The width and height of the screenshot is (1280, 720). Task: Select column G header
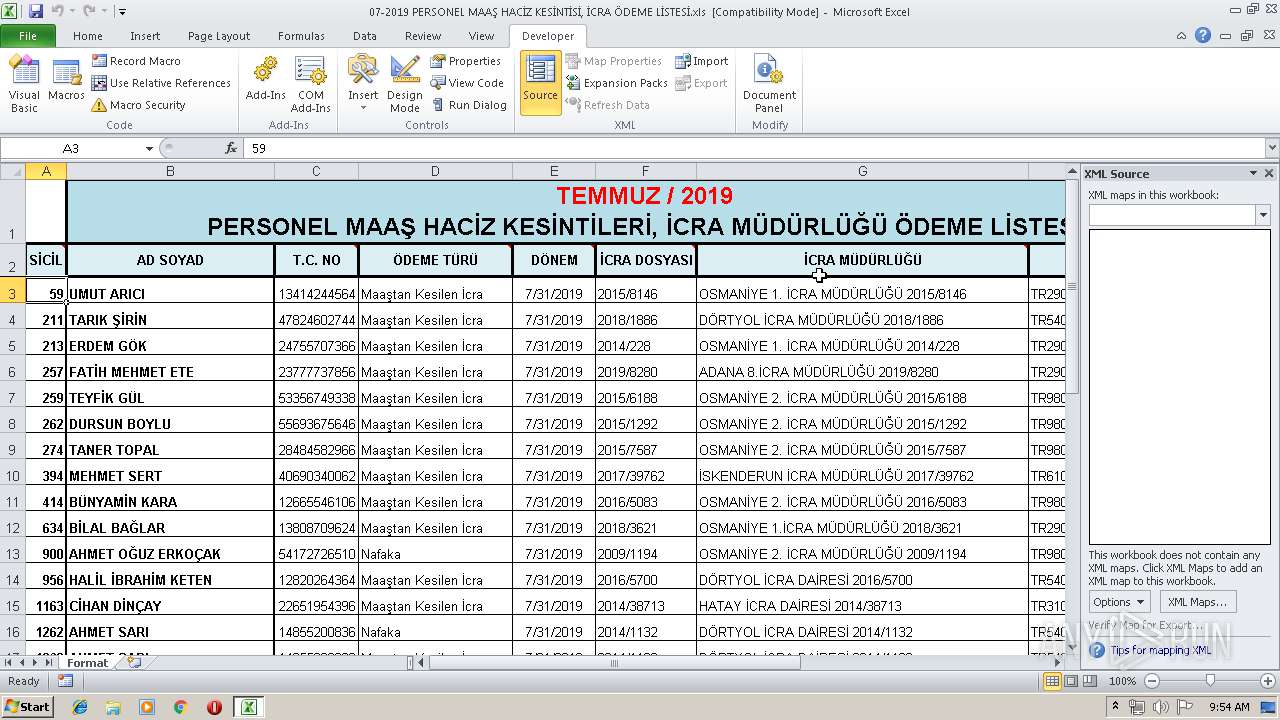click(x=862, y=171)
